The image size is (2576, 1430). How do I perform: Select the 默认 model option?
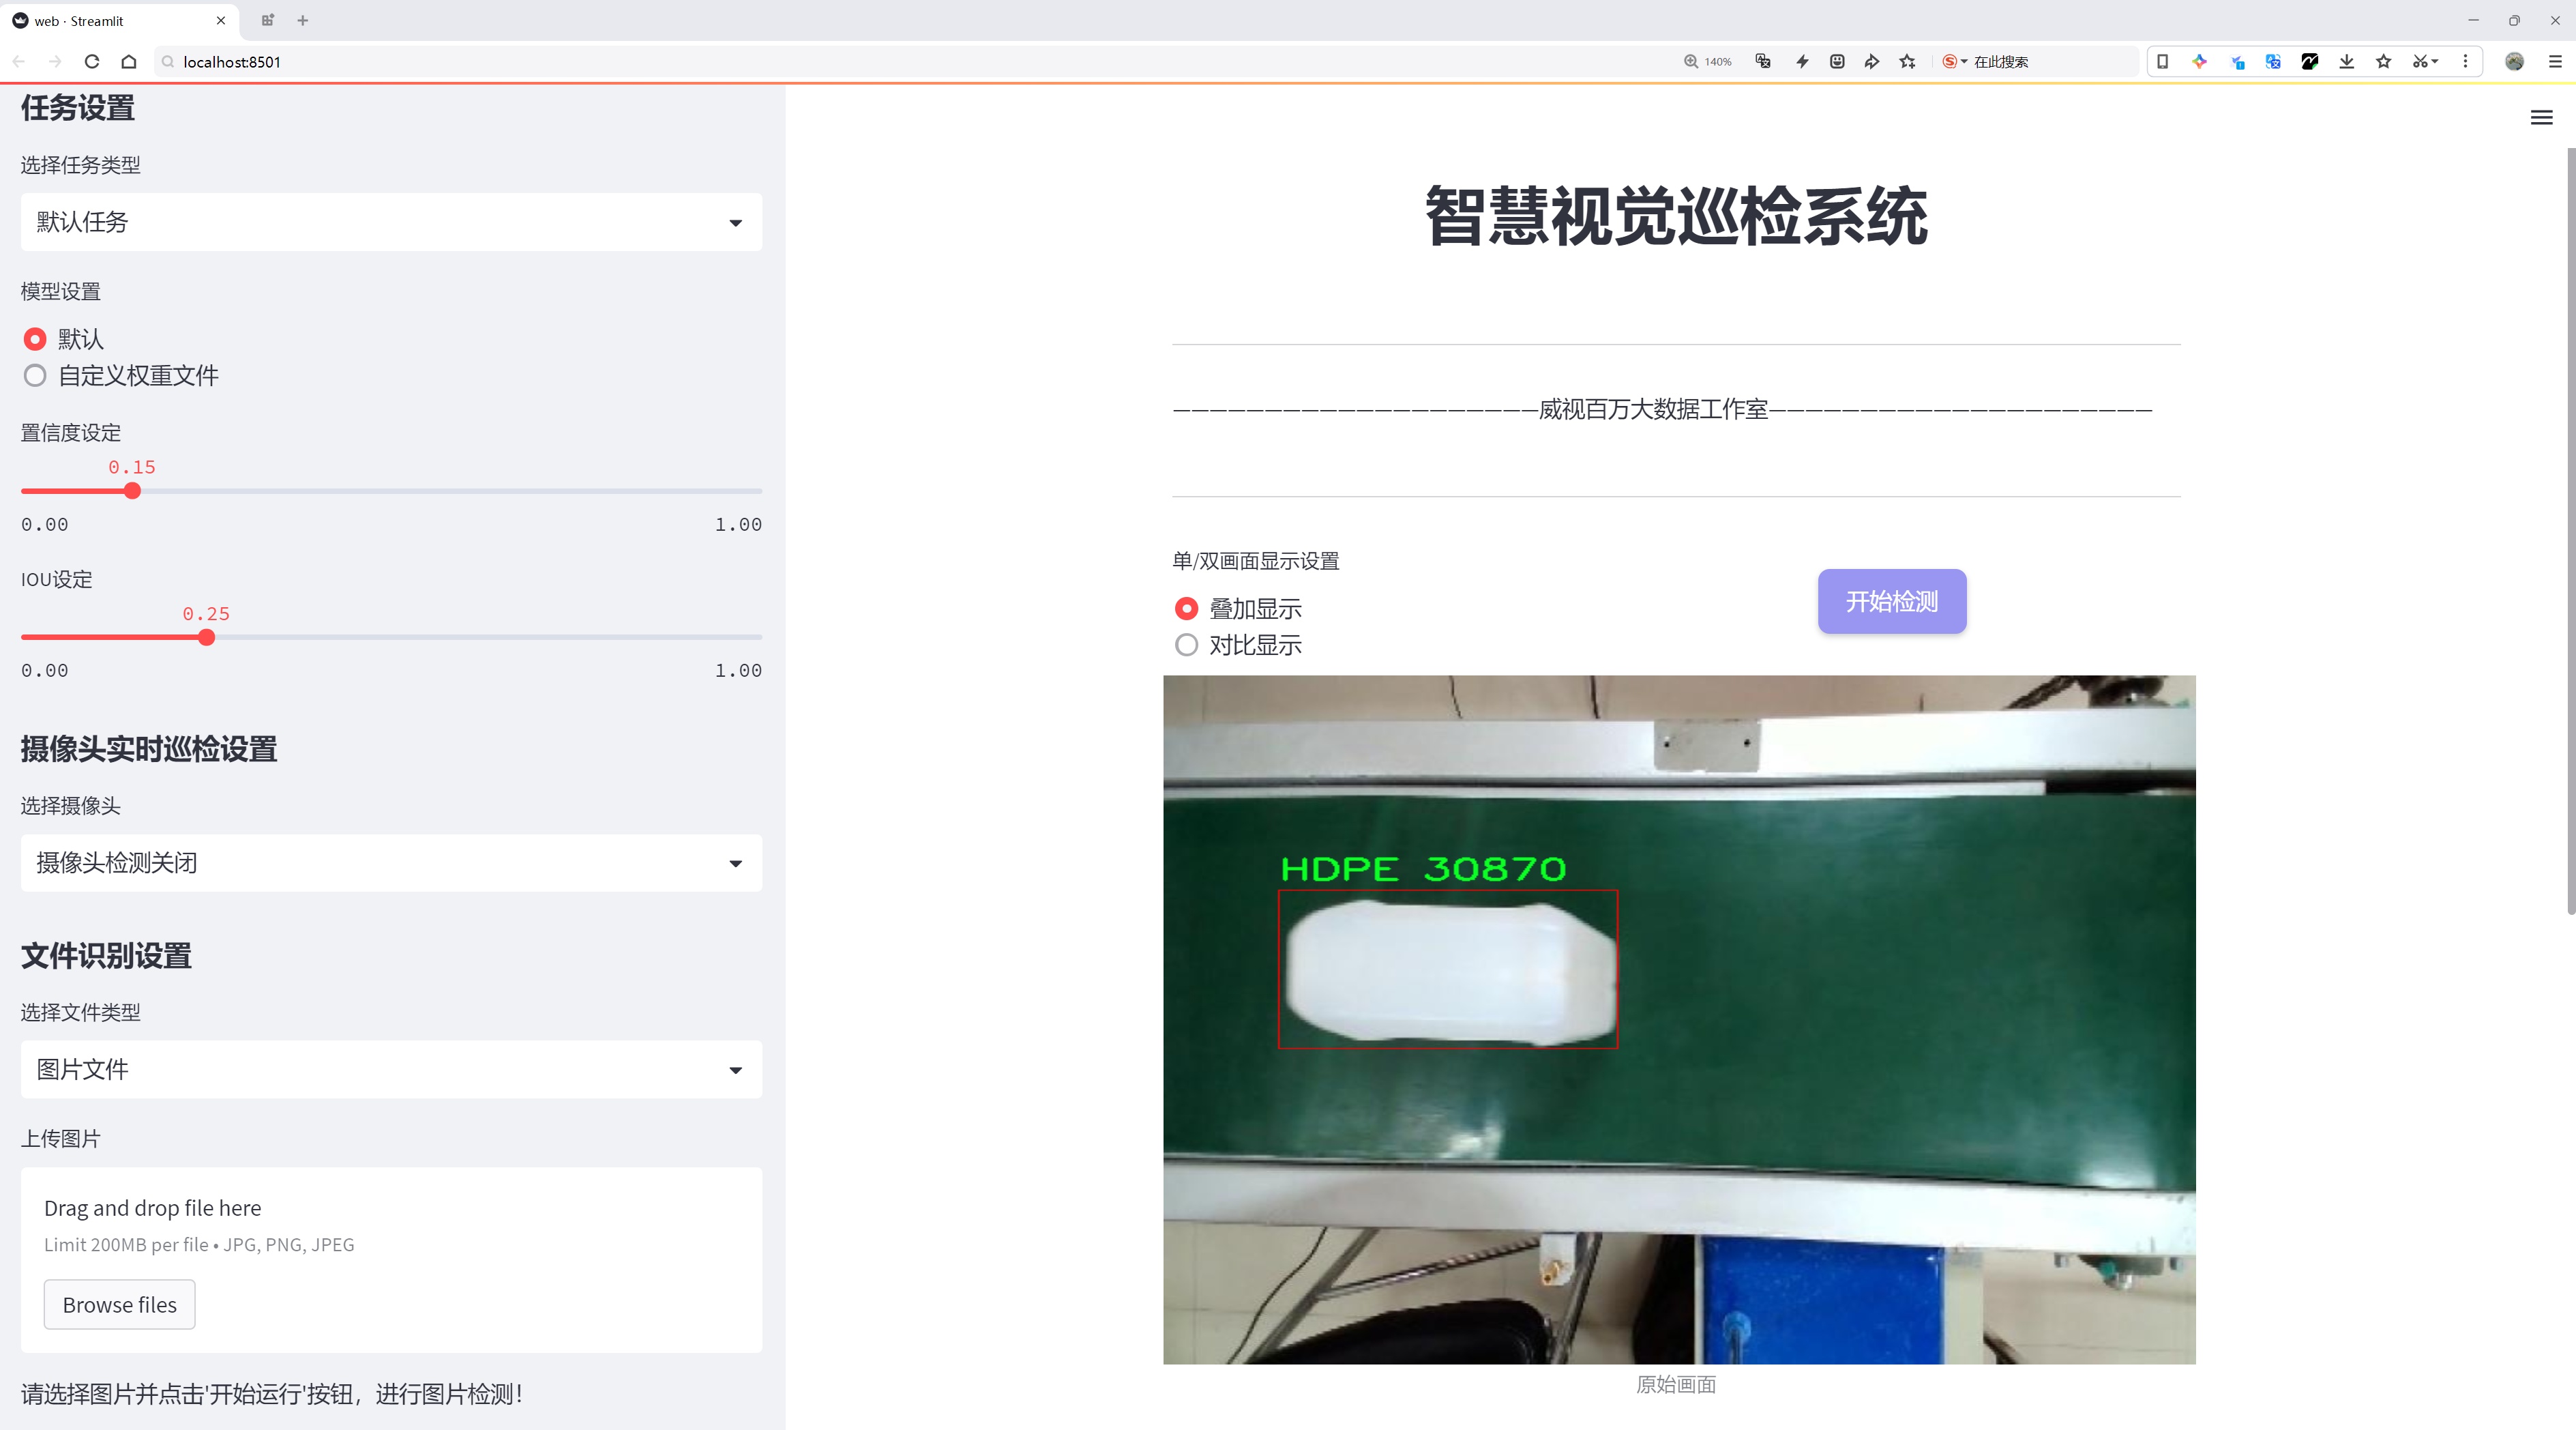35,339
